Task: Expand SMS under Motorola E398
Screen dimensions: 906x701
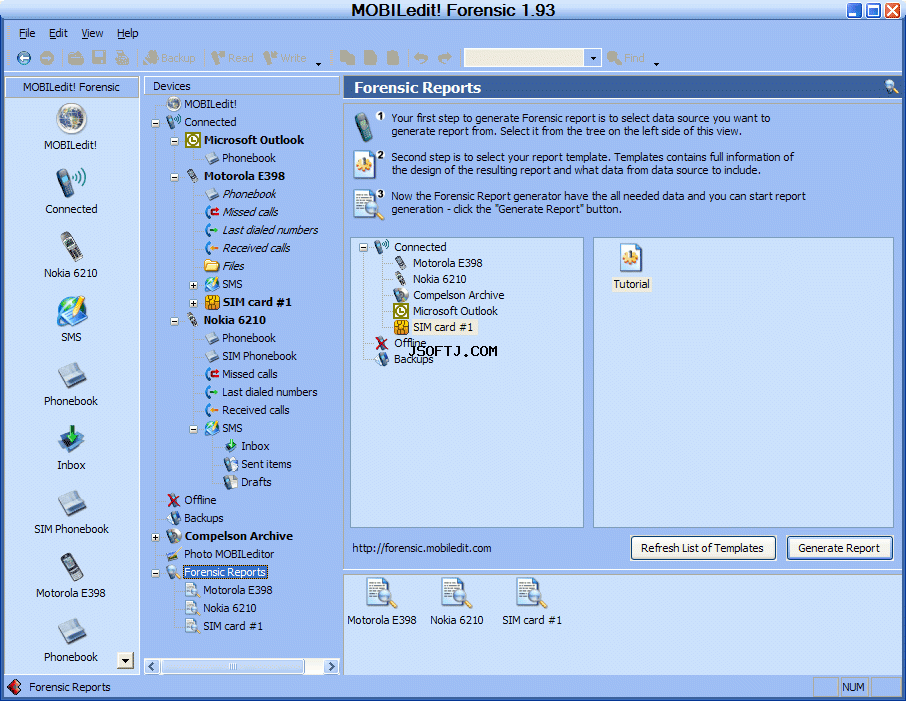Action: pyautogui.click(x=194, y=285)
